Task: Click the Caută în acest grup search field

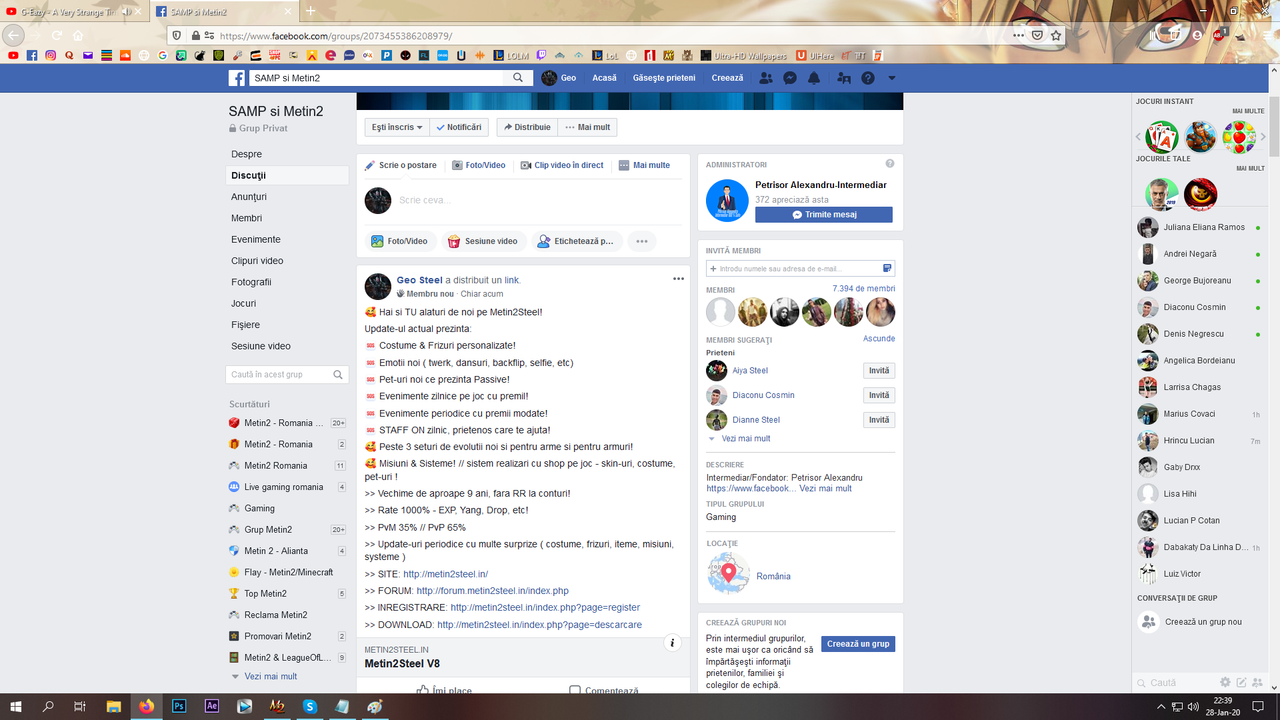Action: coord(287,375)
